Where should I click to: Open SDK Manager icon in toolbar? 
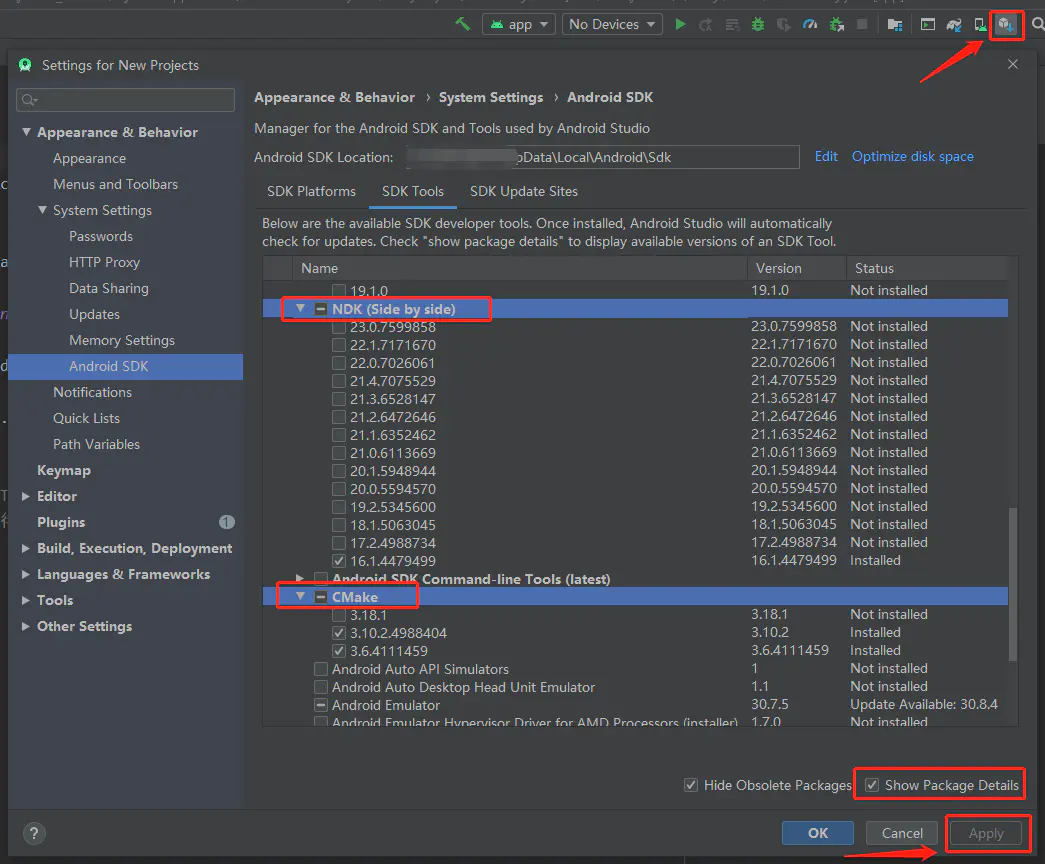point(1006,25)
